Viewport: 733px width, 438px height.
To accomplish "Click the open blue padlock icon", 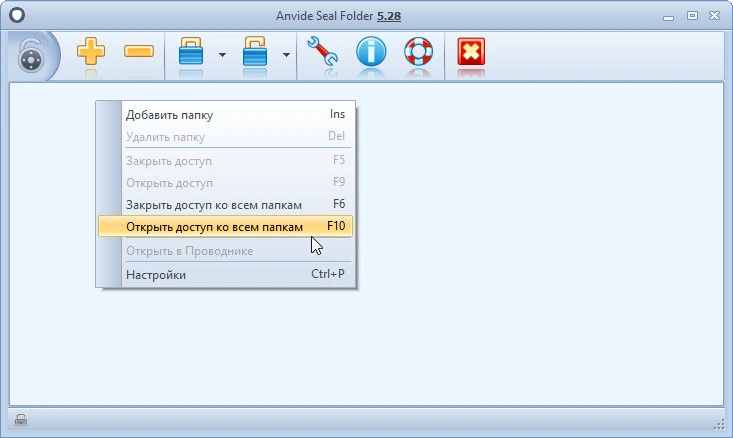I will tap(255, 51).
